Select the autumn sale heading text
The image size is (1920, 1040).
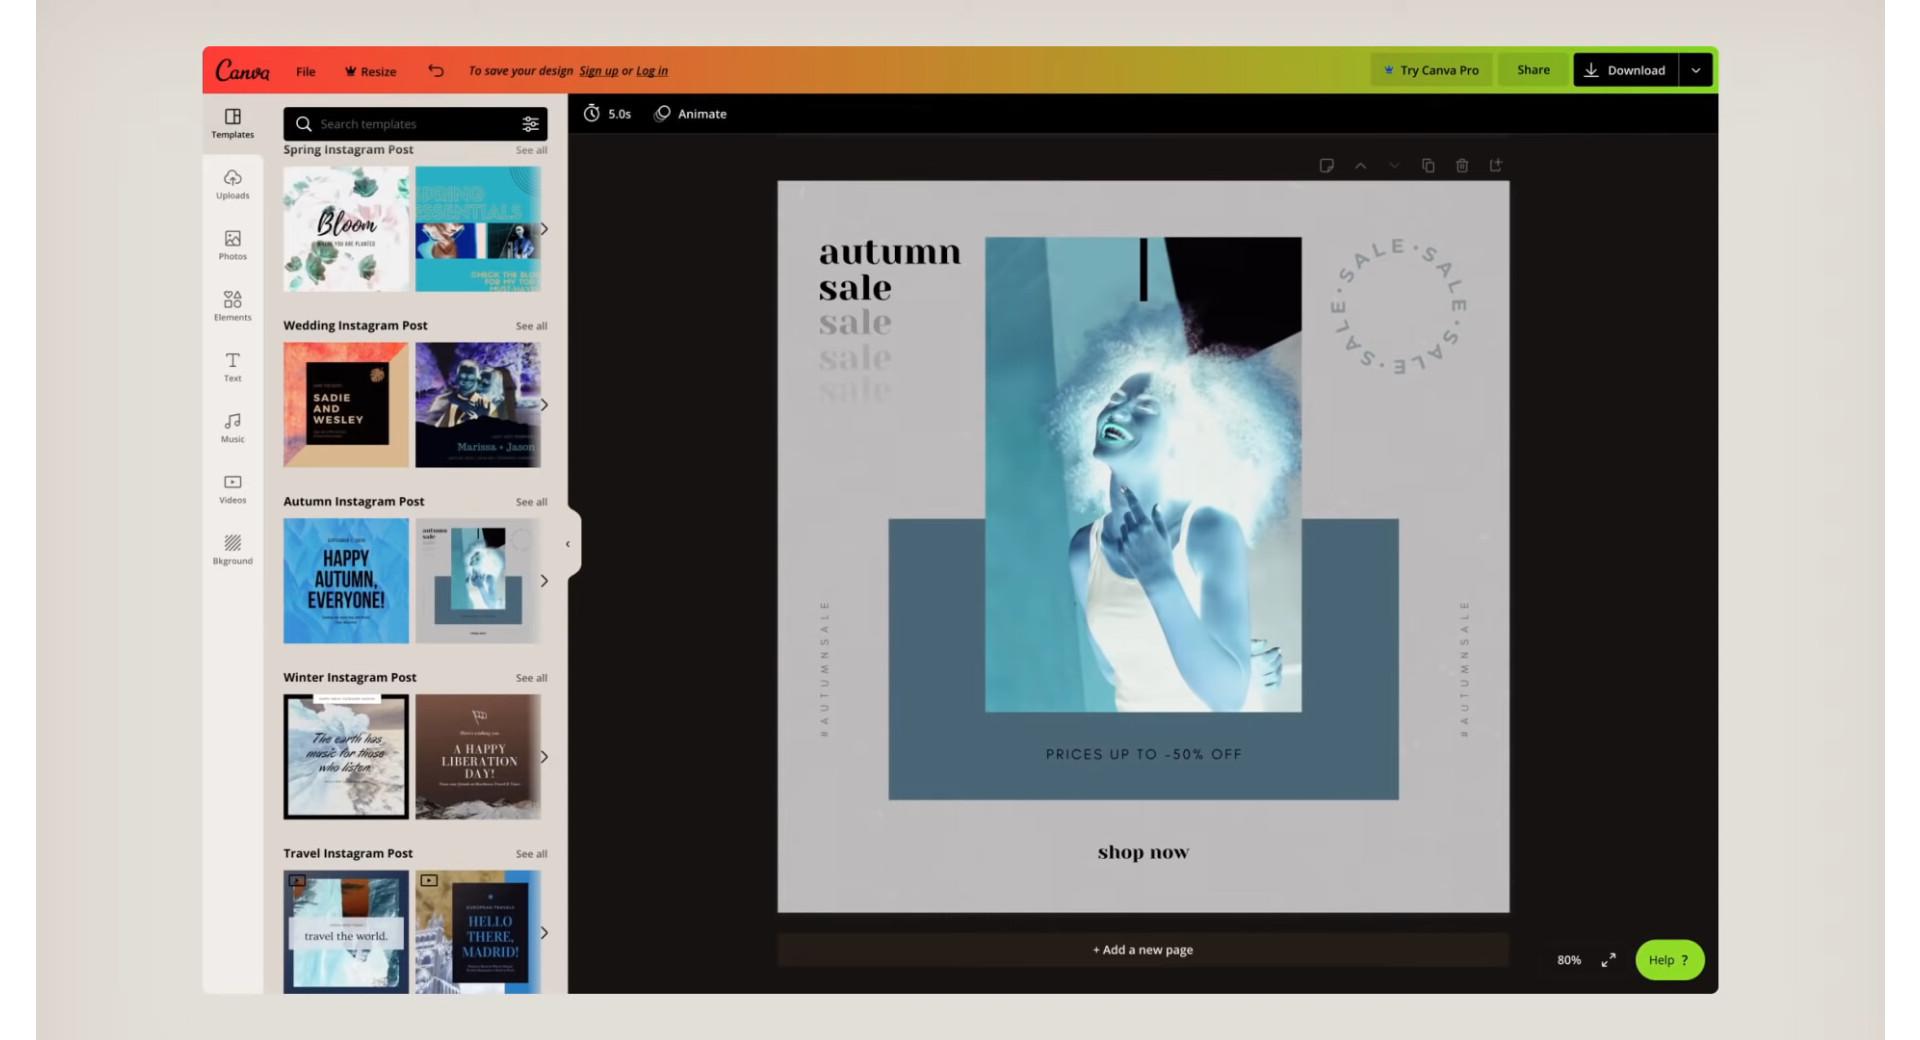pos(889,270)
